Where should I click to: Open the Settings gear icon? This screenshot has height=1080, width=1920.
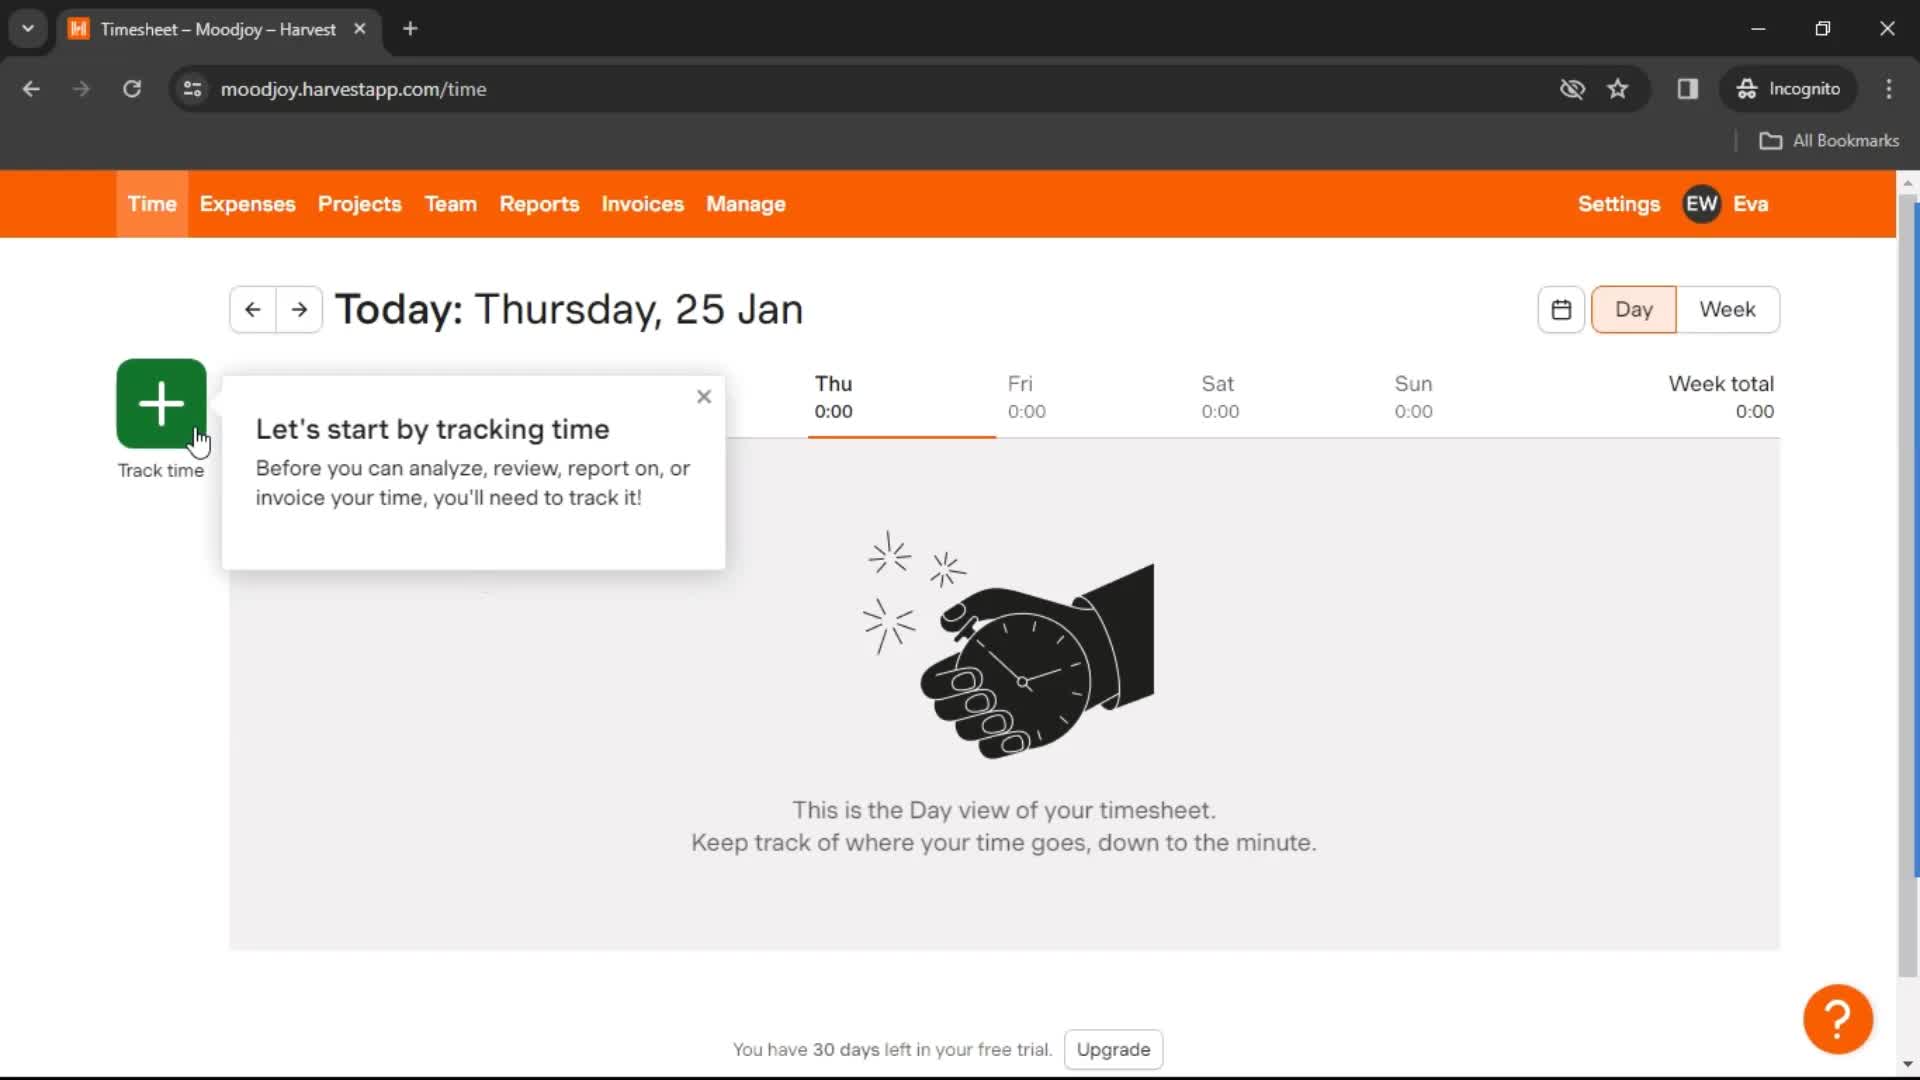pyautogui.click(x=1619, y=204)
